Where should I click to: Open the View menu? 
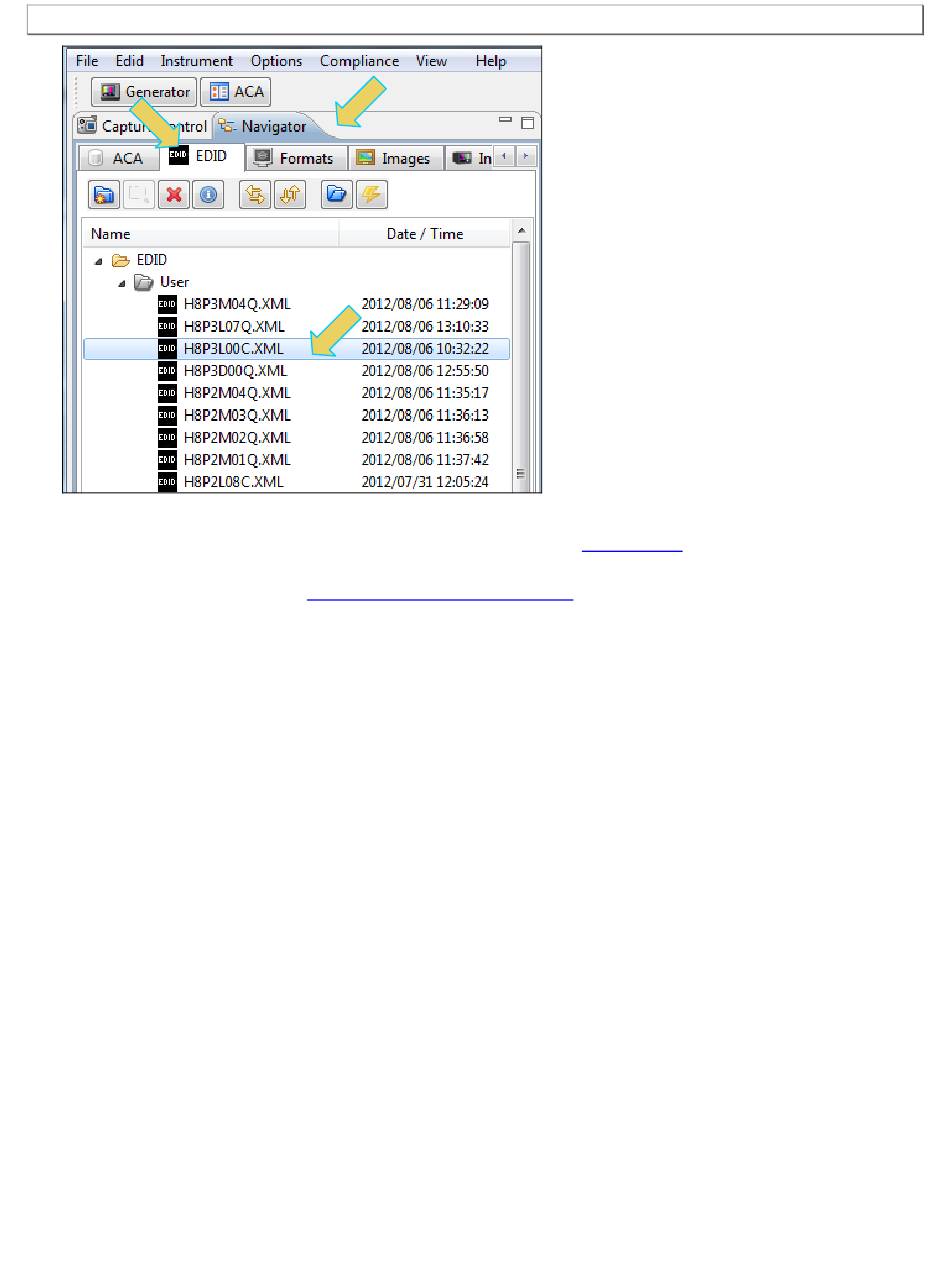431,61
